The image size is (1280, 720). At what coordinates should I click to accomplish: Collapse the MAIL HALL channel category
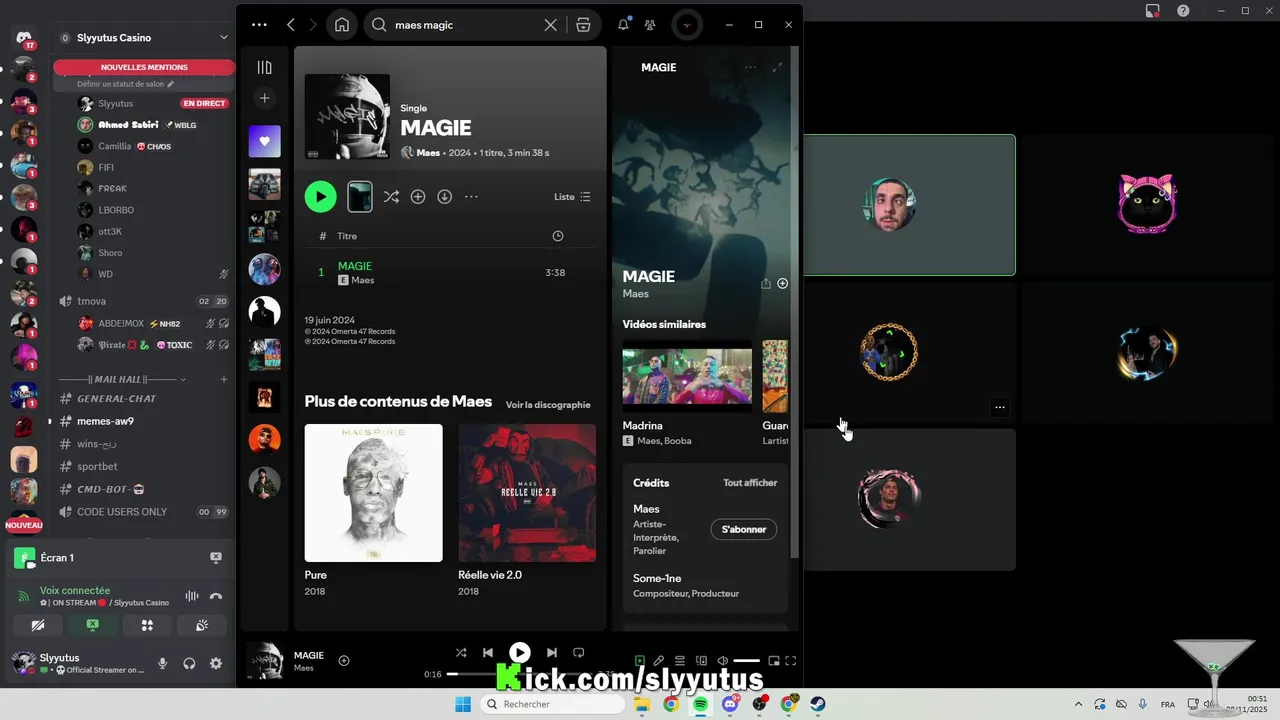point(117,380)
